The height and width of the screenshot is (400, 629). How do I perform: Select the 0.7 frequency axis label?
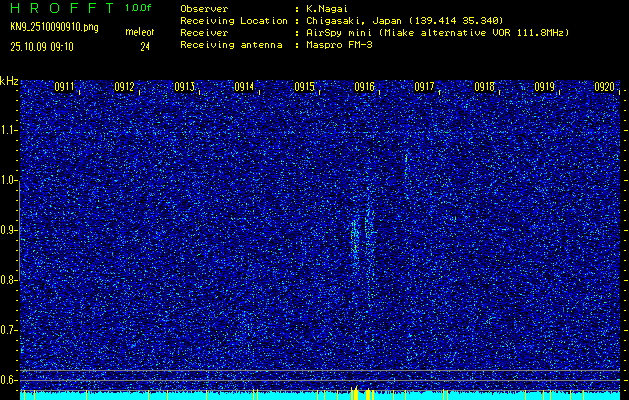(x=9, y=329)
